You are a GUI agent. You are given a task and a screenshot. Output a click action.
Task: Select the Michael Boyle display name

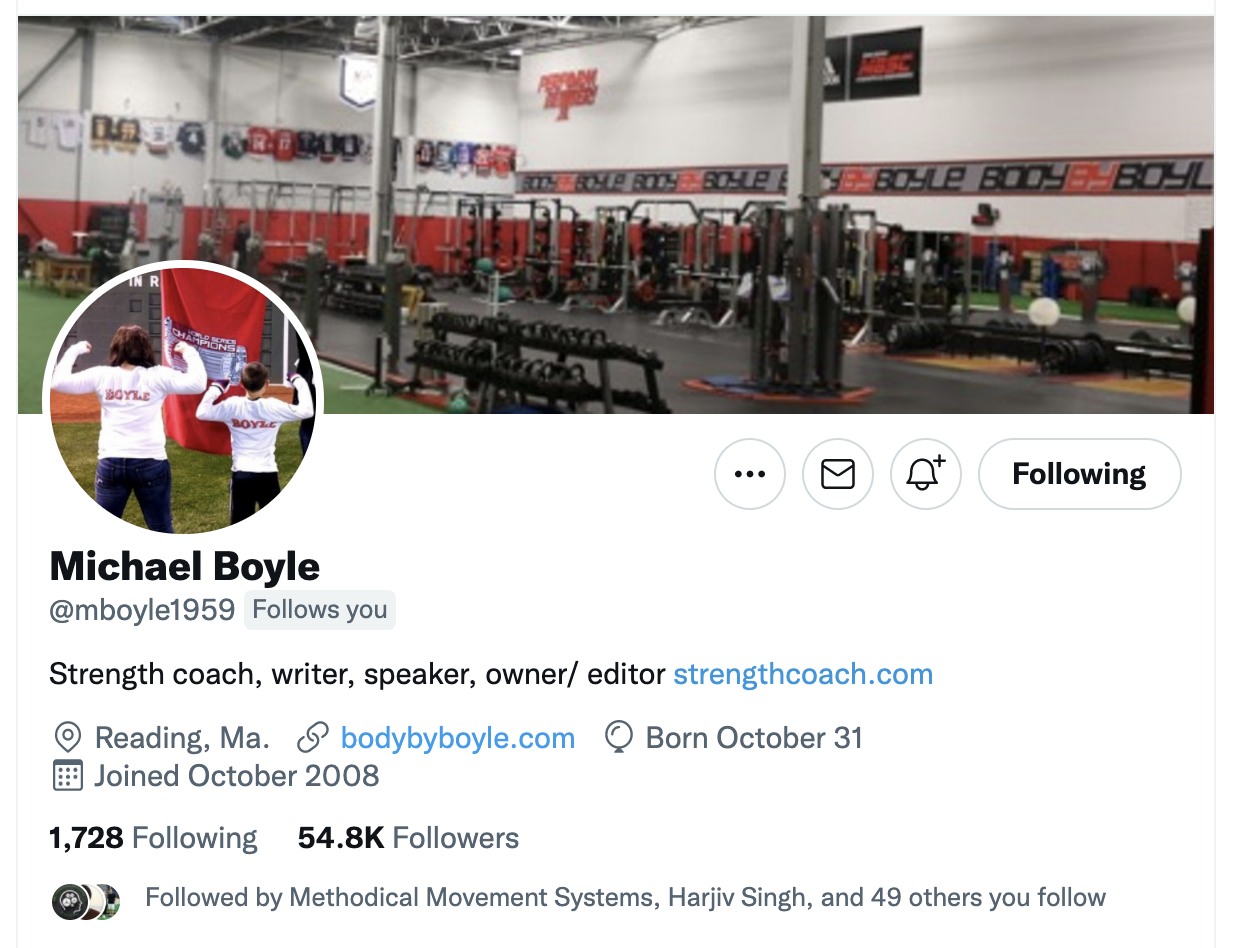pos(185,567)
